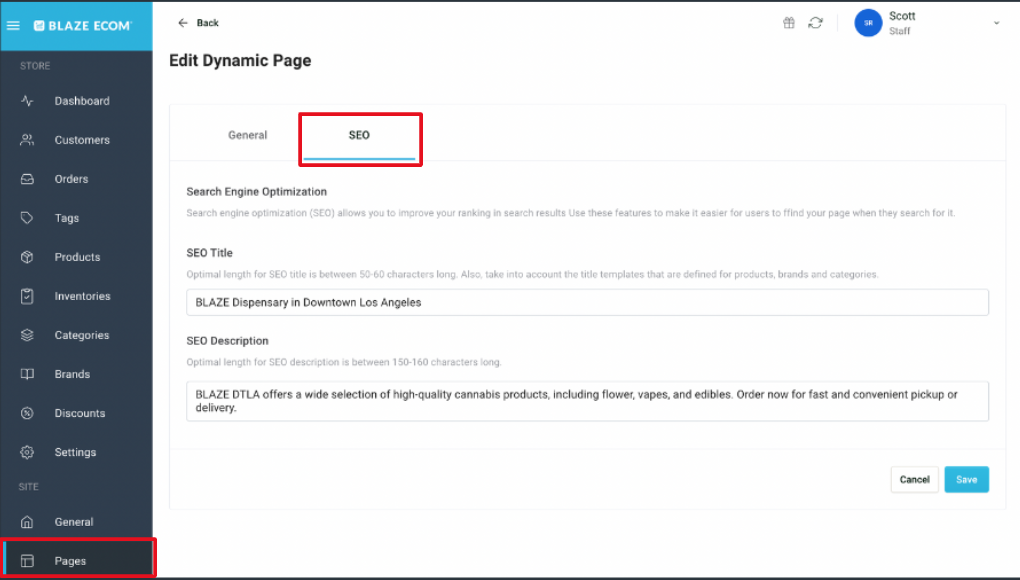Click the 'Optimal length for SEO title' hint
Viewport: 1020px width, 580px height.
pos(531,274)
